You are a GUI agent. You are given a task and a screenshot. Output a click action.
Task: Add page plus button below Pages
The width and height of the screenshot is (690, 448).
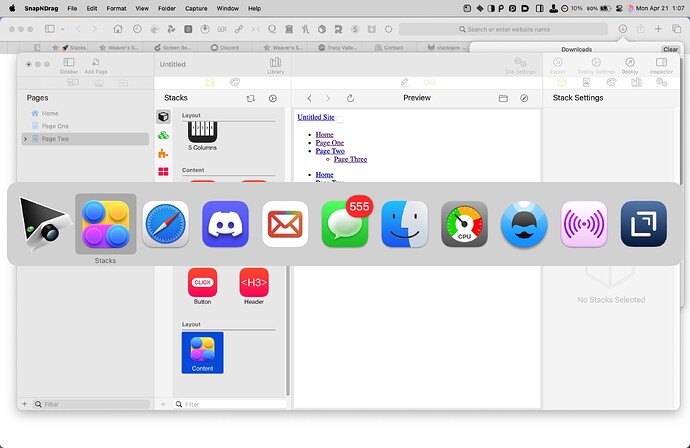click(x=25, y=404)
